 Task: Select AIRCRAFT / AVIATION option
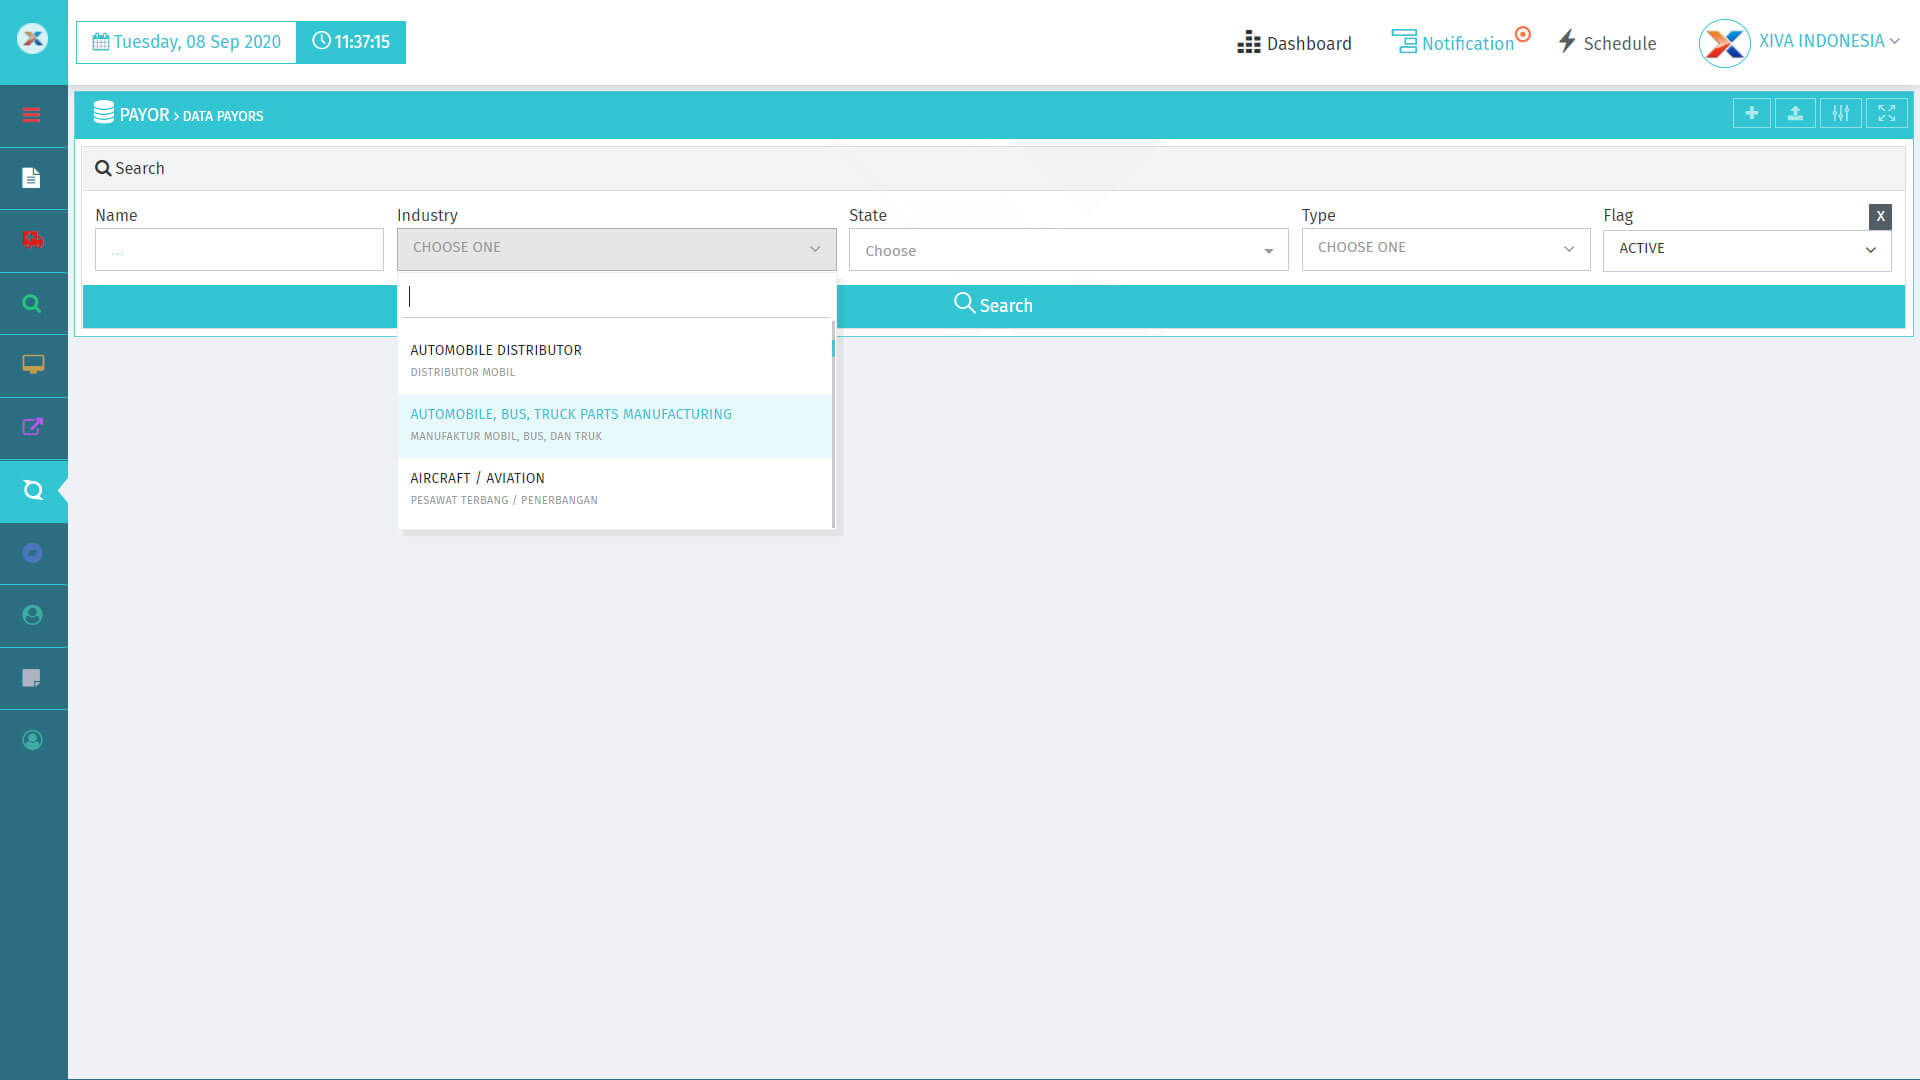coord(615,489)
